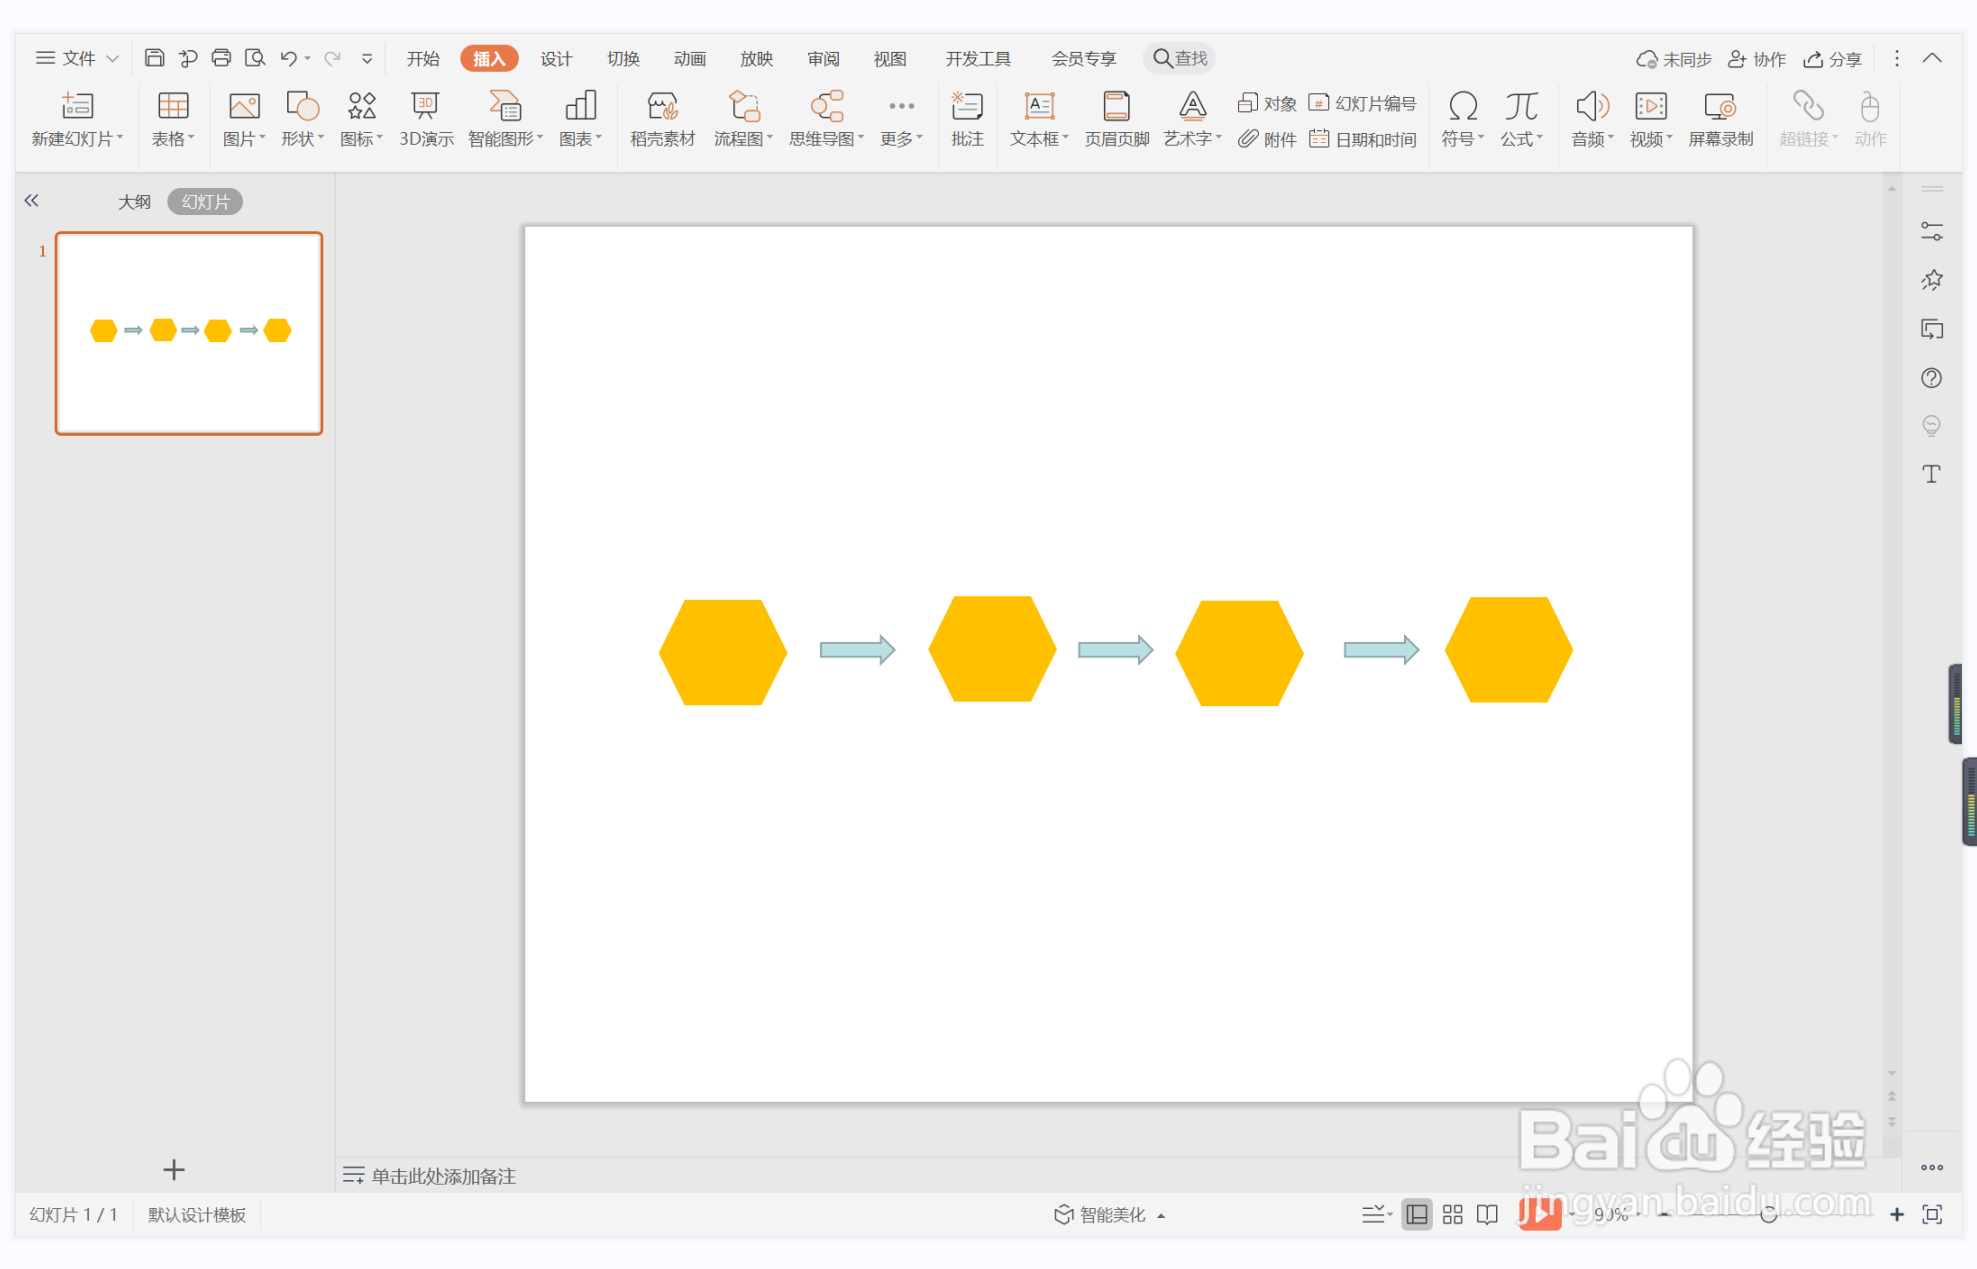Click the Mind Map icon
The width and height of the screenshot is (1977, 1269).
point(826,106)
